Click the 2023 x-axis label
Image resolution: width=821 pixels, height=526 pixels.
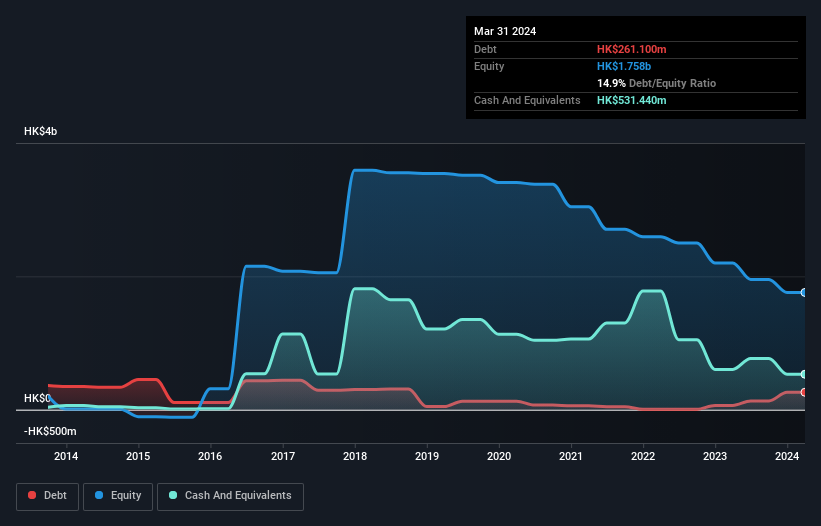tap(715, 456)
